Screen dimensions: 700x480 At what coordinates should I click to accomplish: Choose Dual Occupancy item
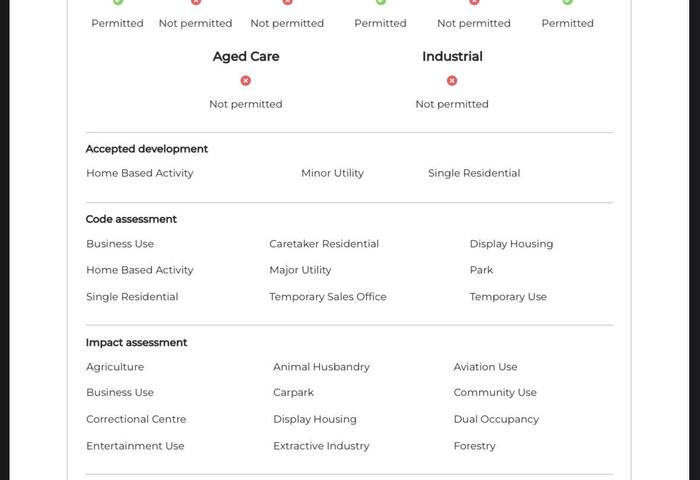coord(496,419)
